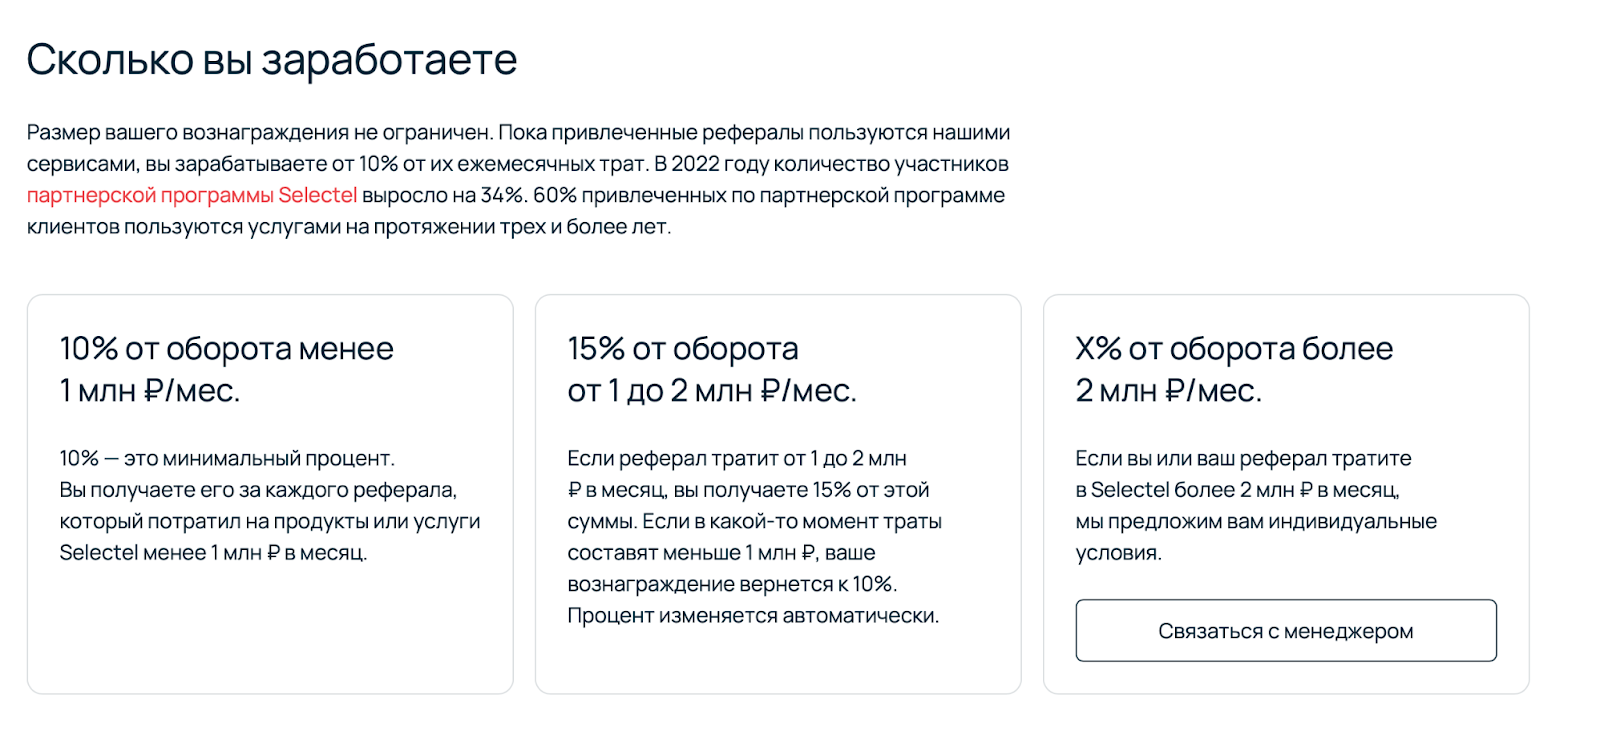The image size is (1600, 736).
Task: Click the sentence "10% — это минимальный процент."
Action: coord(227,459)
